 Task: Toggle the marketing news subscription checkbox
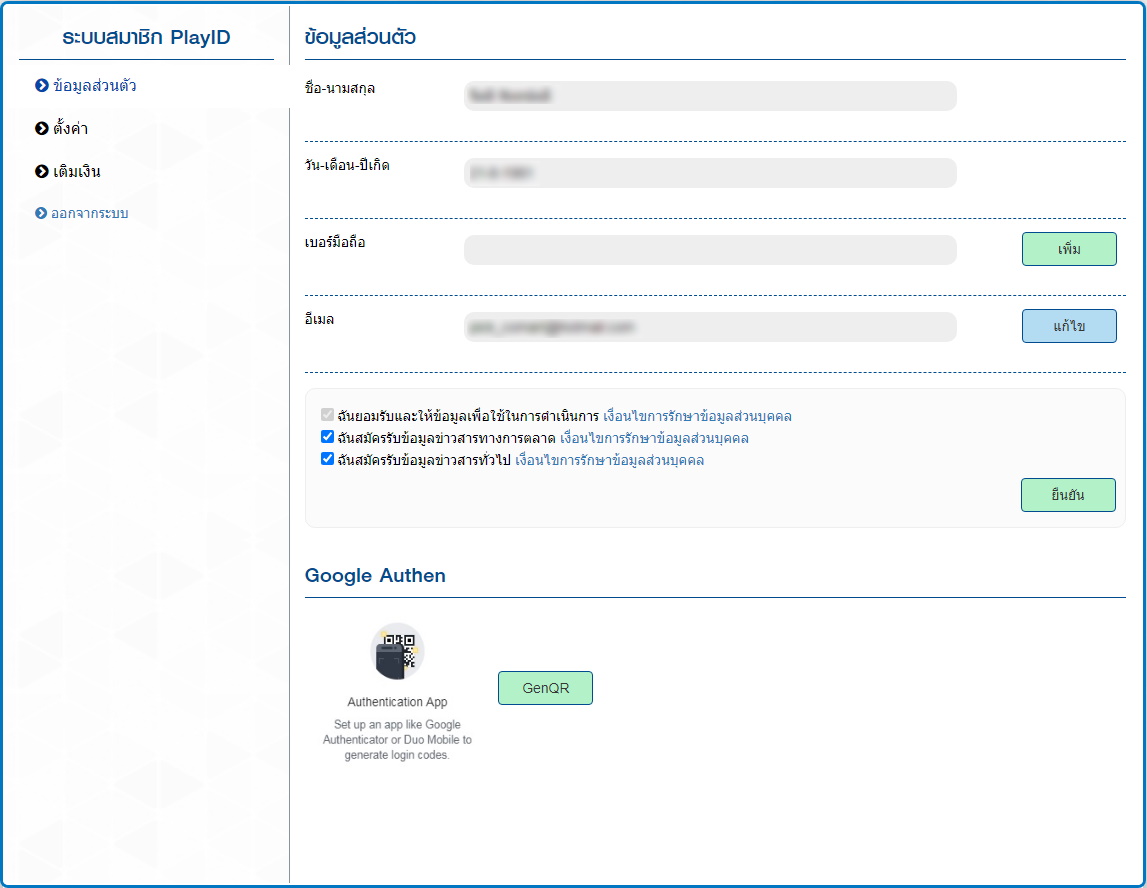327,437
